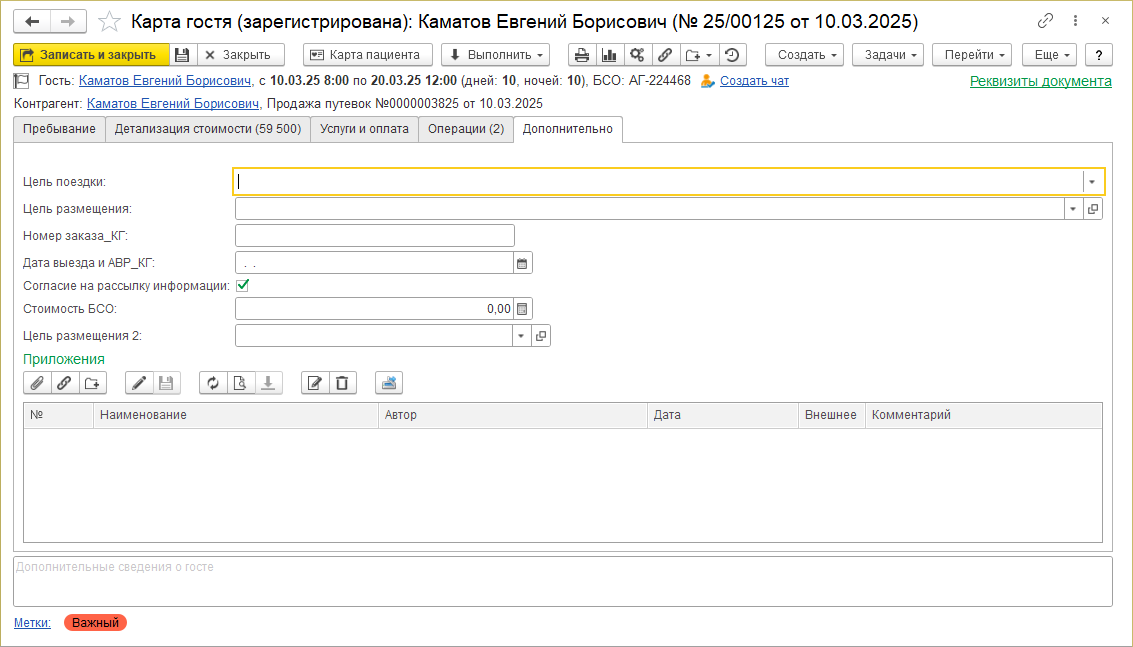This screenshot has height=647, width=1133.
Task: Open the Услуги и оплата tab
Action: coord(364,129)
